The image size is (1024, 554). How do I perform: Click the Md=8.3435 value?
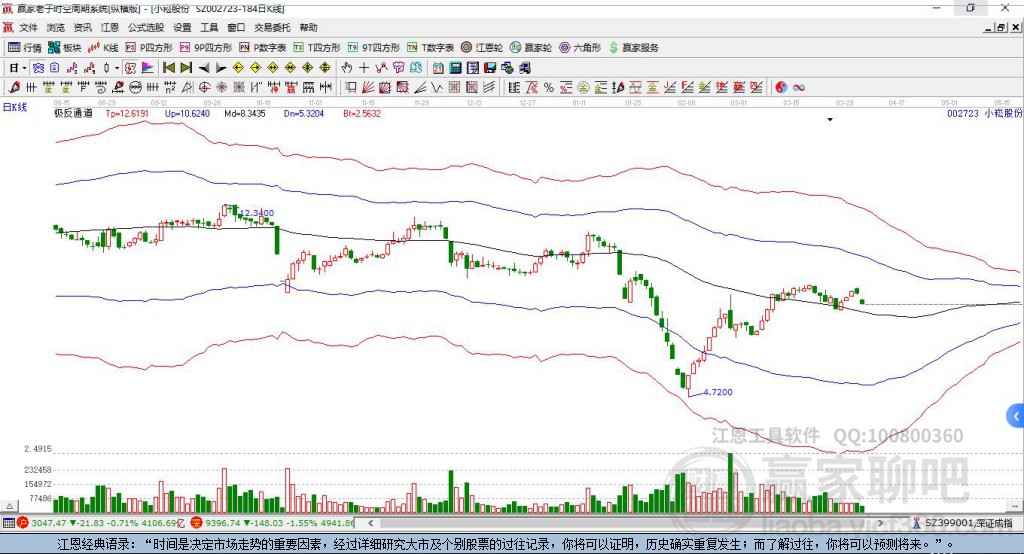(x=245, y=113)
